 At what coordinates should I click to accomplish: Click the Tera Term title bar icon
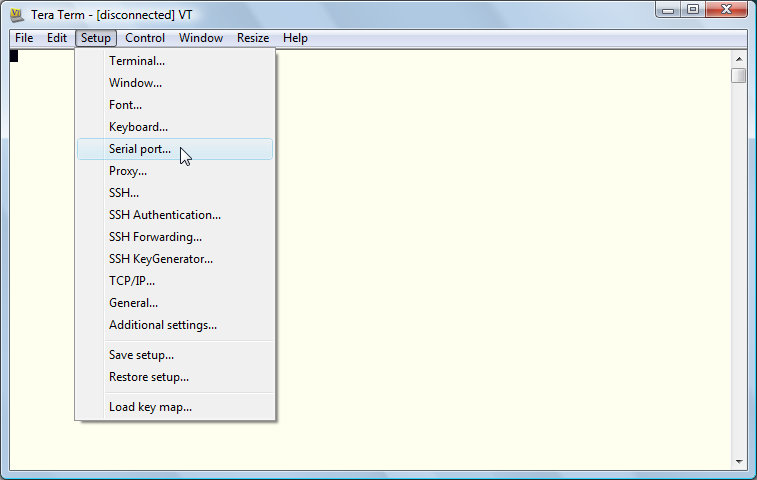pos(16,15)
